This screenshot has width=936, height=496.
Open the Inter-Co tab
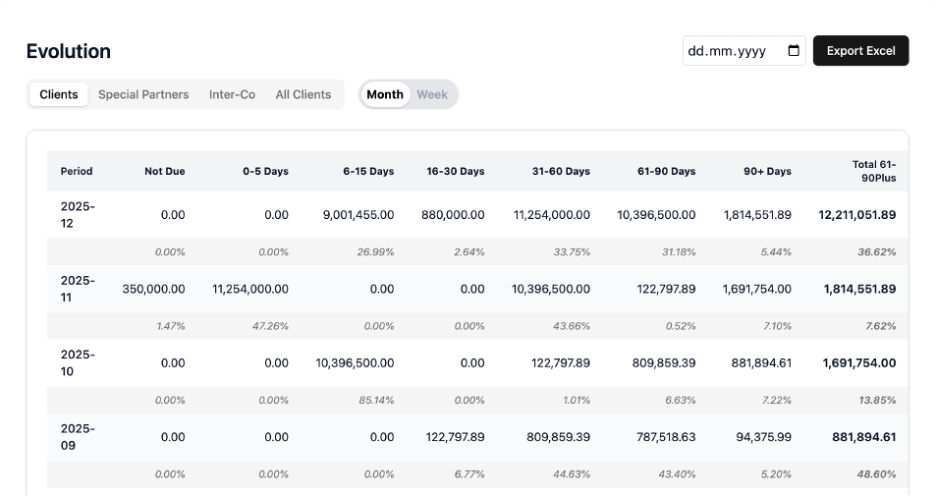pos(232,95)
